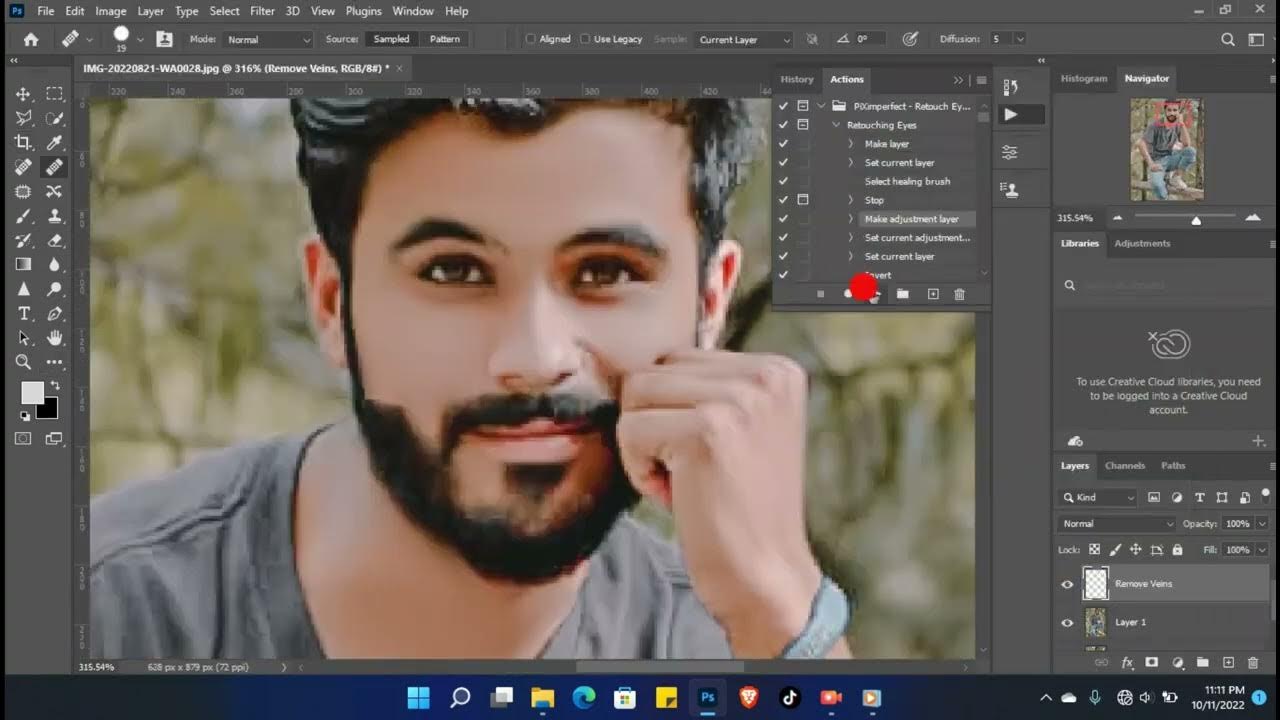Select the Crop tool

click(23, 143)
